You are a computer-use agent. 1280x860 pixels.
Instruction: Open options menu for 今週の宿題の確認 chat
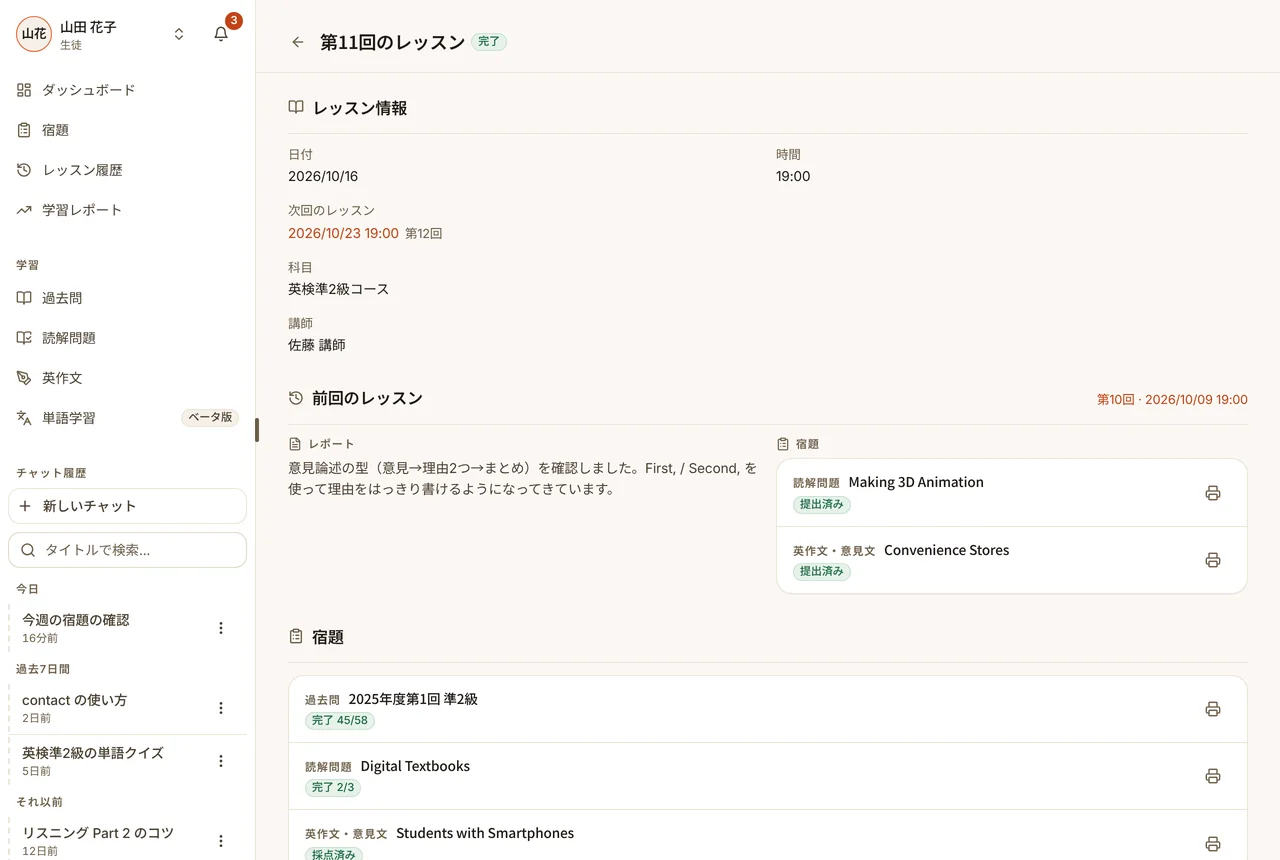pos(221,628)
